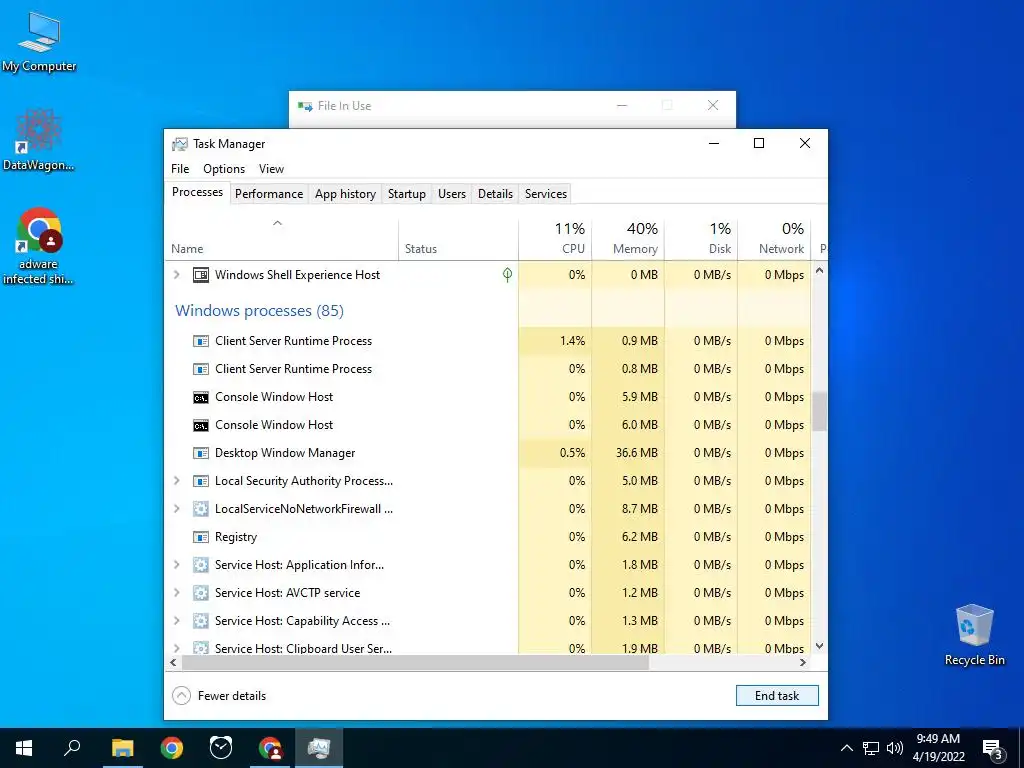1024x768 pixels.
Task: Click the End task button
Action: [777, 696]
